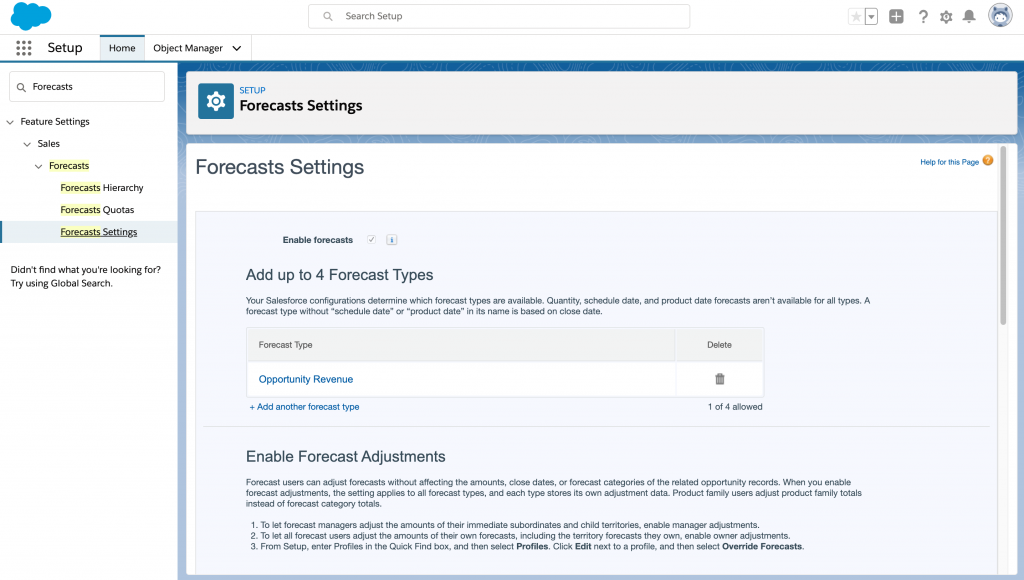1024x580 pixels.
Task: Click the Search Setup field
Action: pos(499,16)
